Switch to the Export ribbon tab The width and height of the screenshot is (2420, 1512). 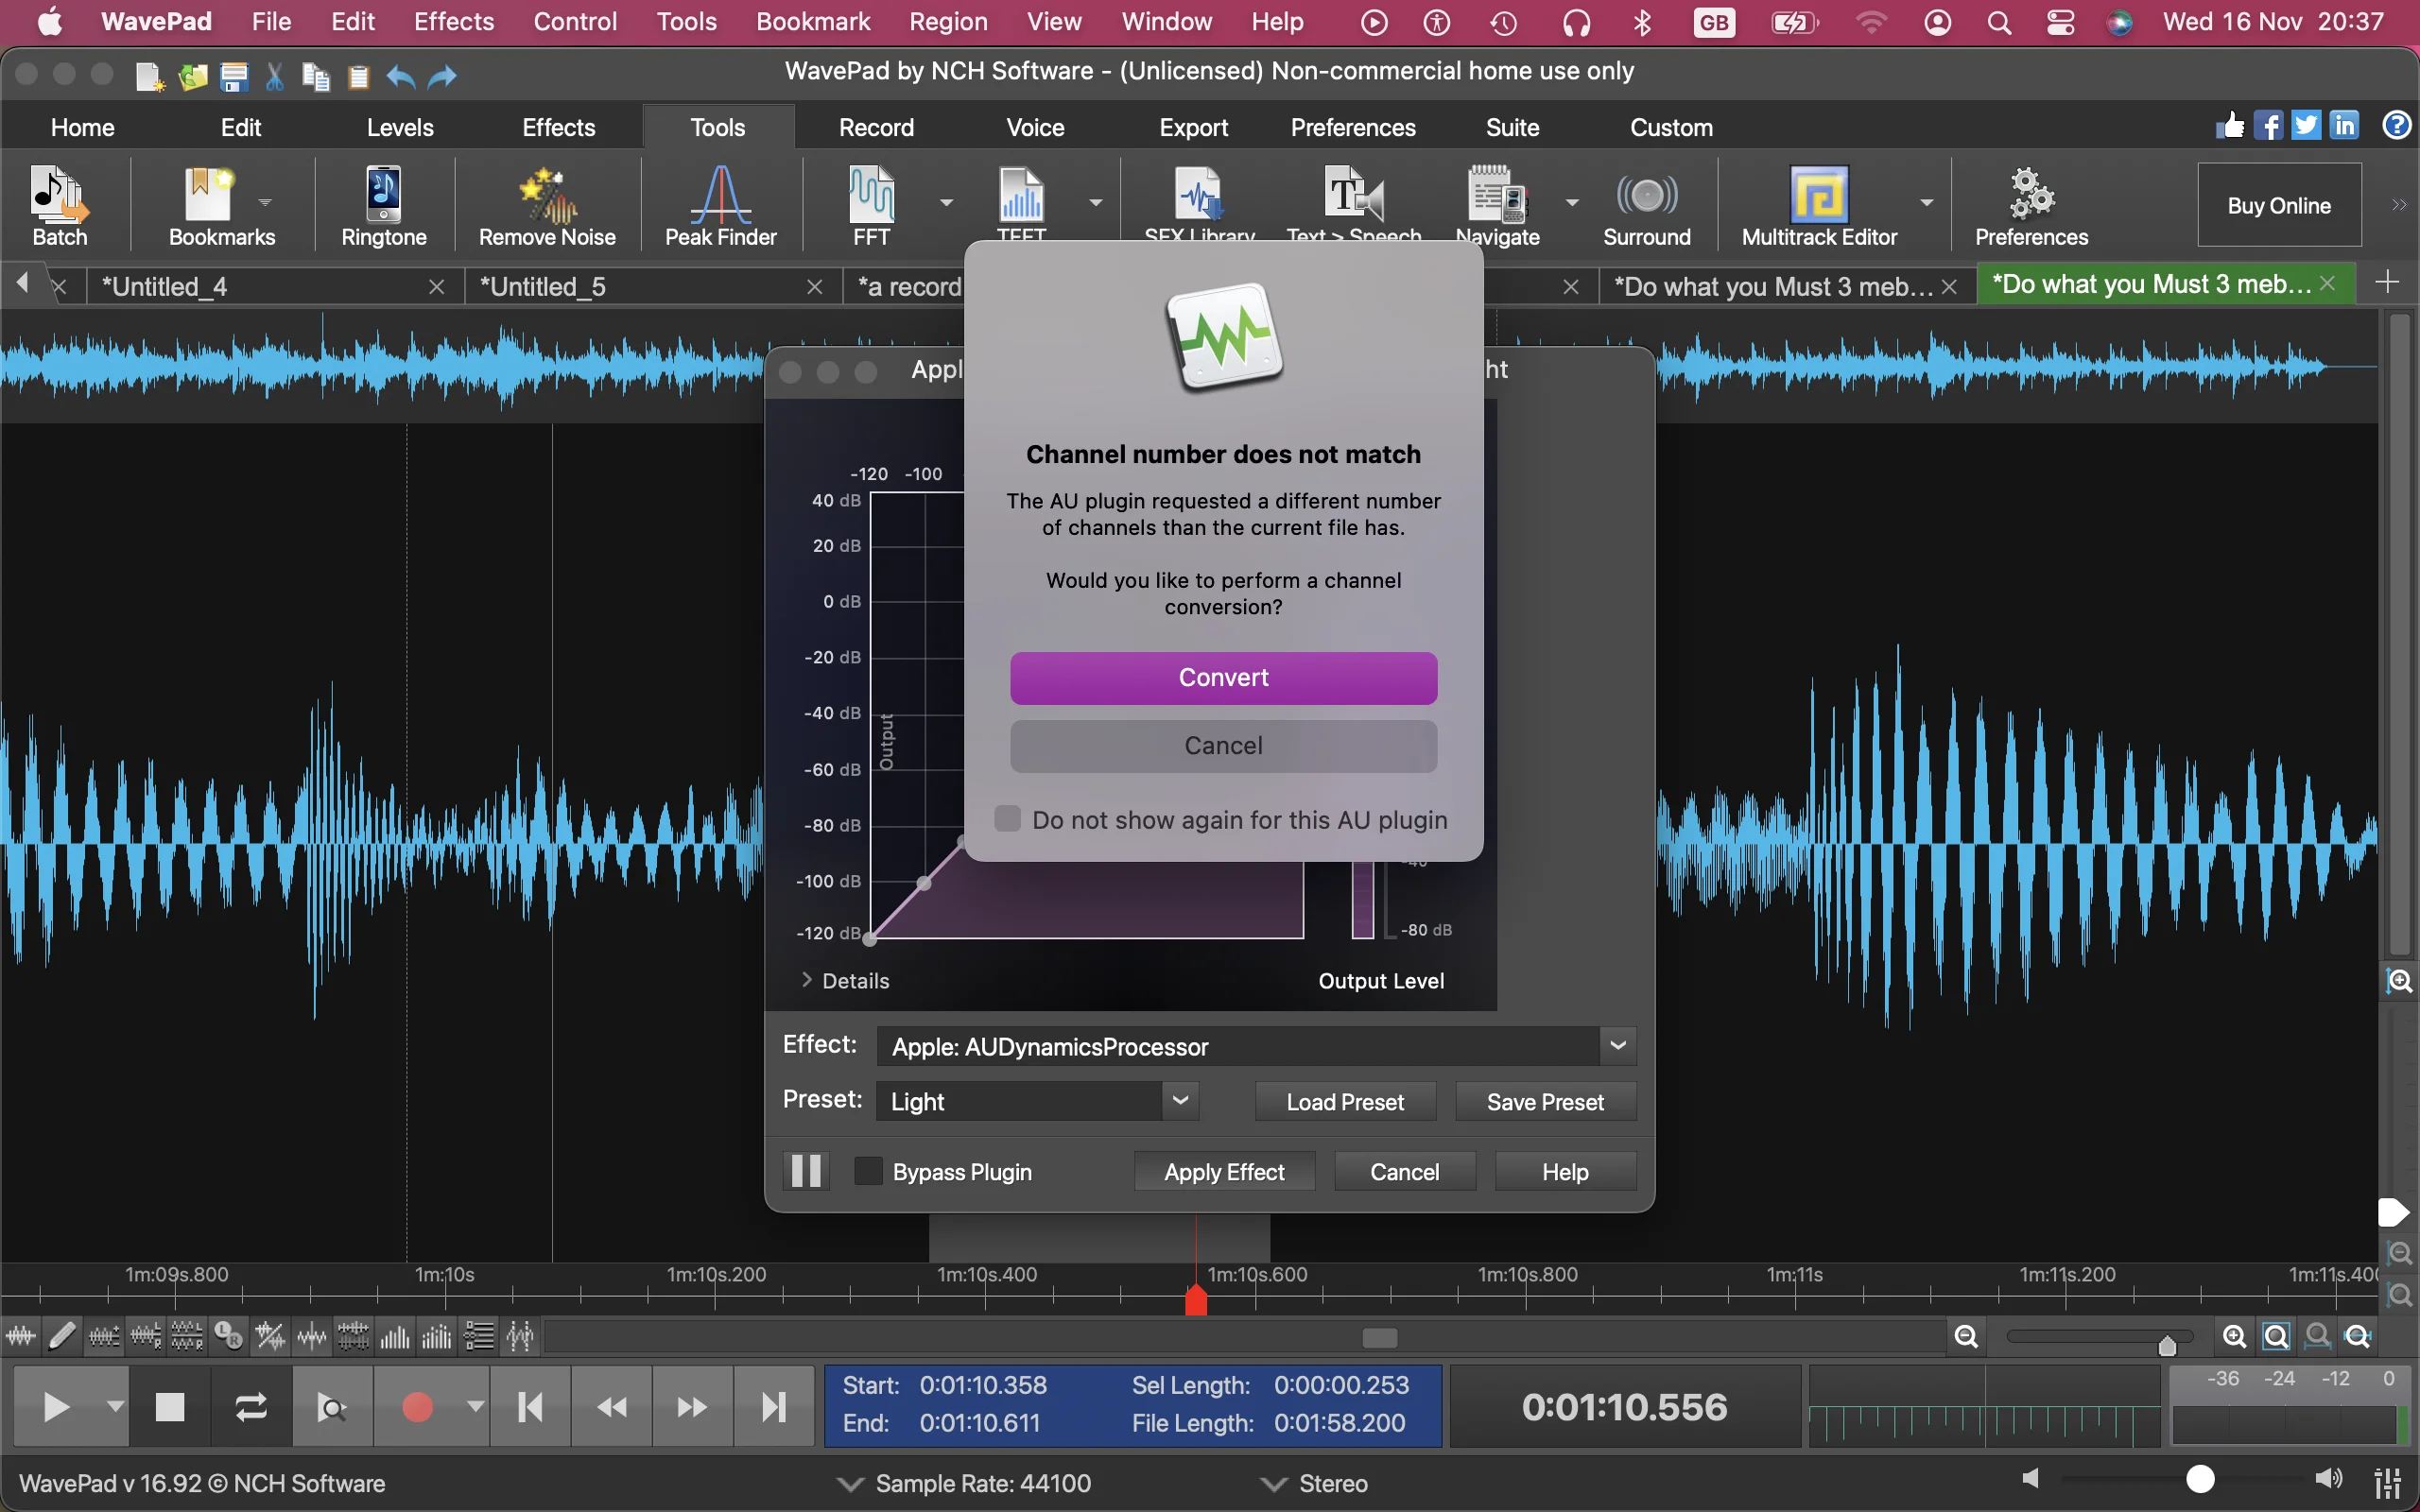click(1192, 127)
